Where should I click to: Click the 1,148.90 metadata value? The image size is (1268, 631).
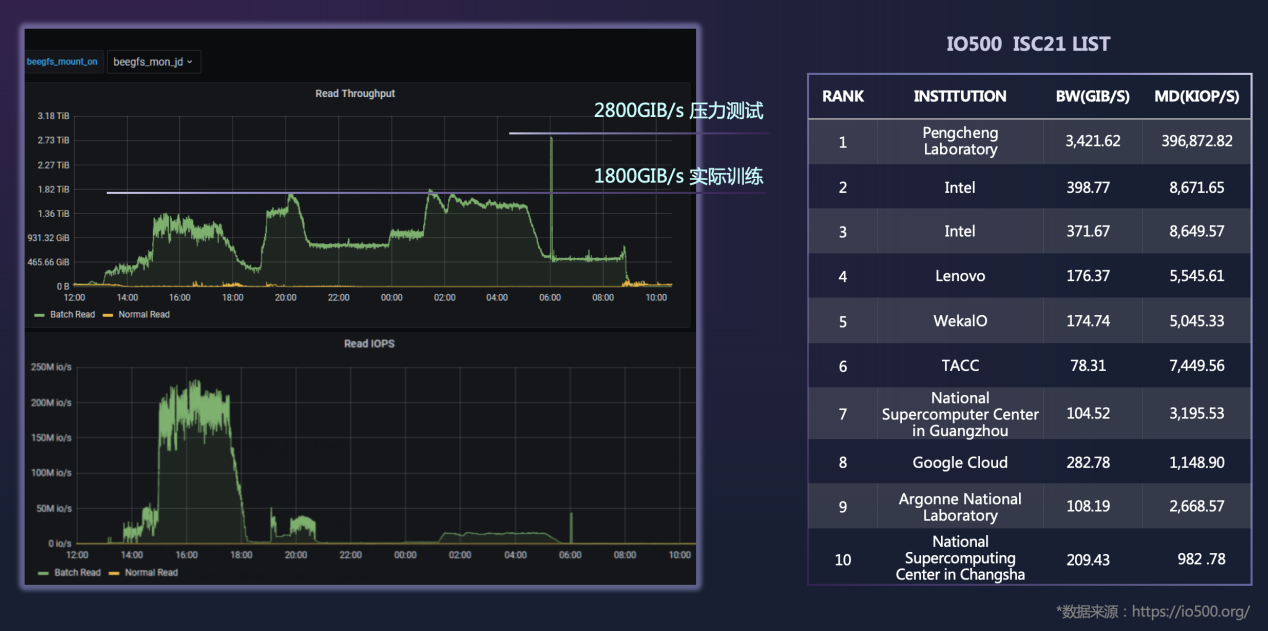point(1197,463)
